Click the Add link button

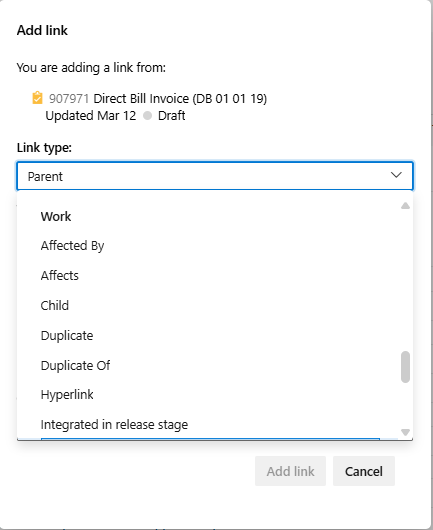(290, 471)
